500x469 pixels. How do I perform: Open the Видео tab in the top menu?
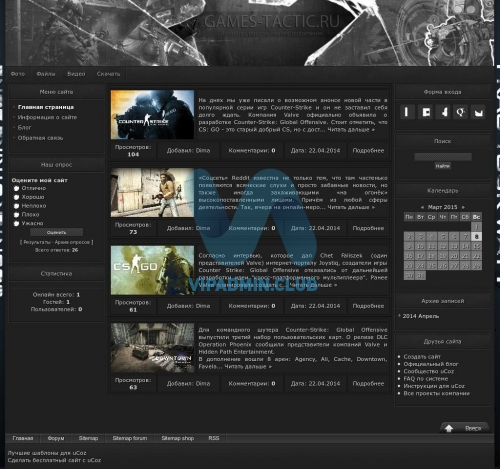point(76,74)
